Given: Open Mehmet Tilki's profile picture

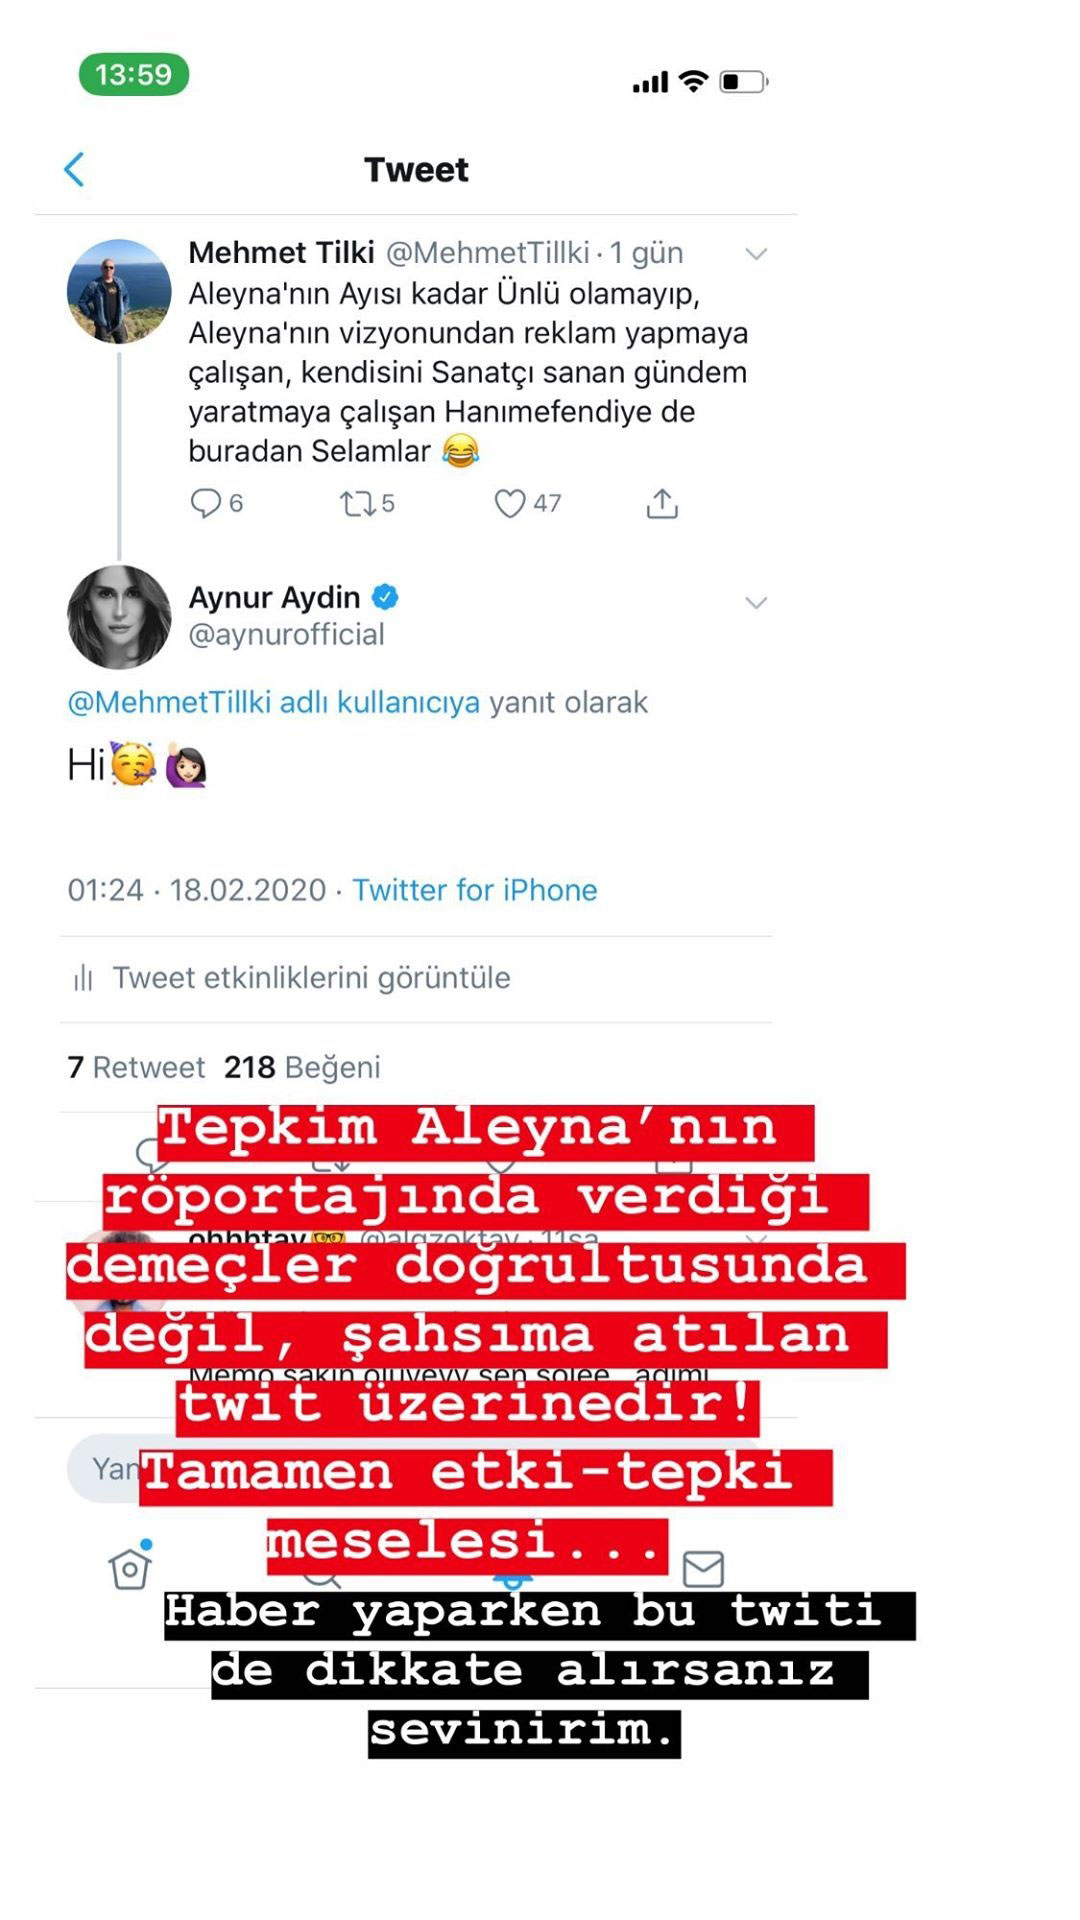Looking at the screenshot, I should [x=119, y=291].
